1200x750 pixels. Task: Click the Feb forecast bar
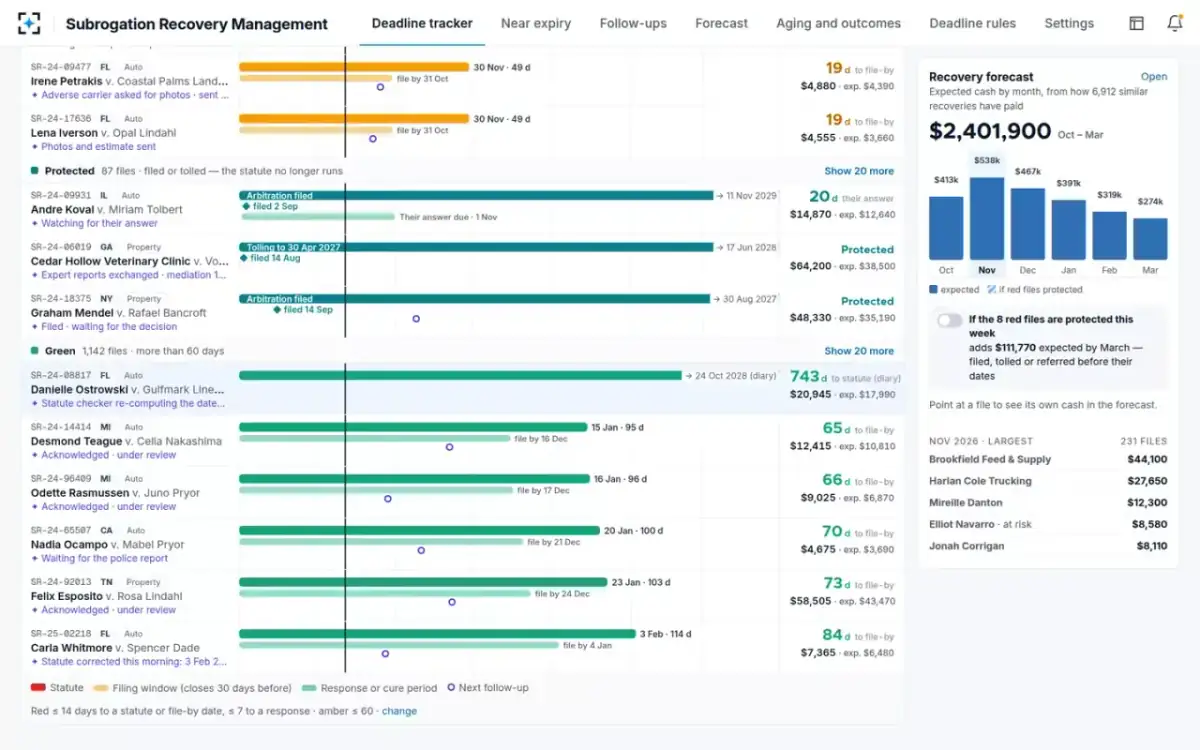pos(1109,235)
